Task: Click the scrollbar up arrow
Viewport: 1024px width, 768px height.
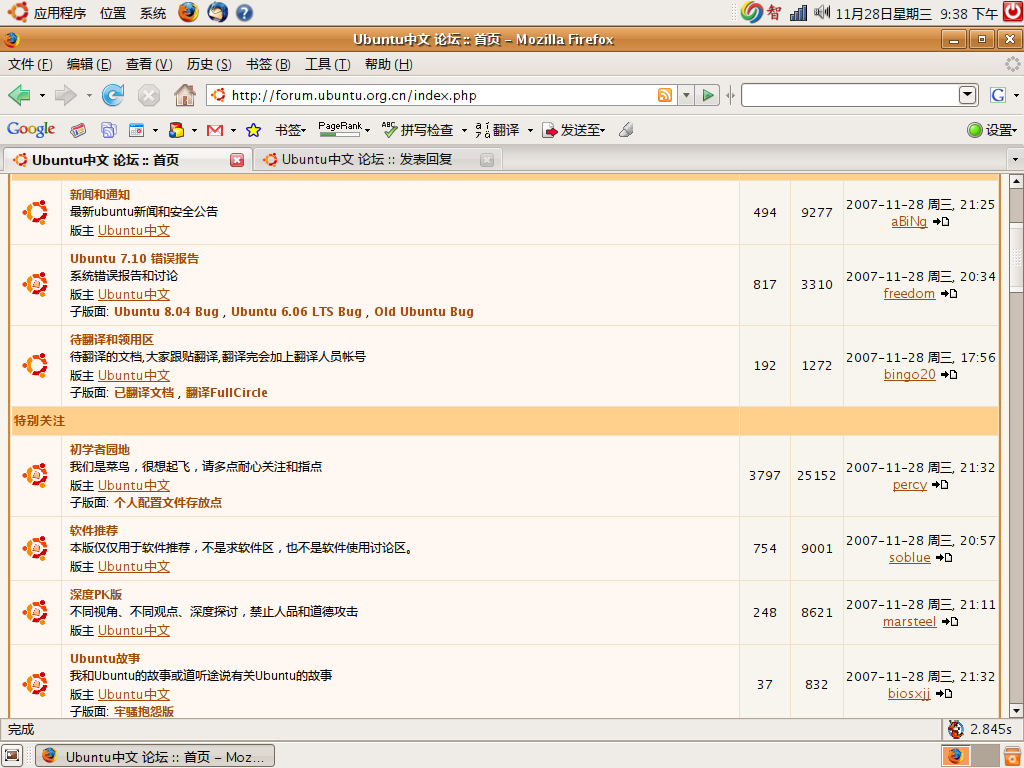Action: point(1016,181)
